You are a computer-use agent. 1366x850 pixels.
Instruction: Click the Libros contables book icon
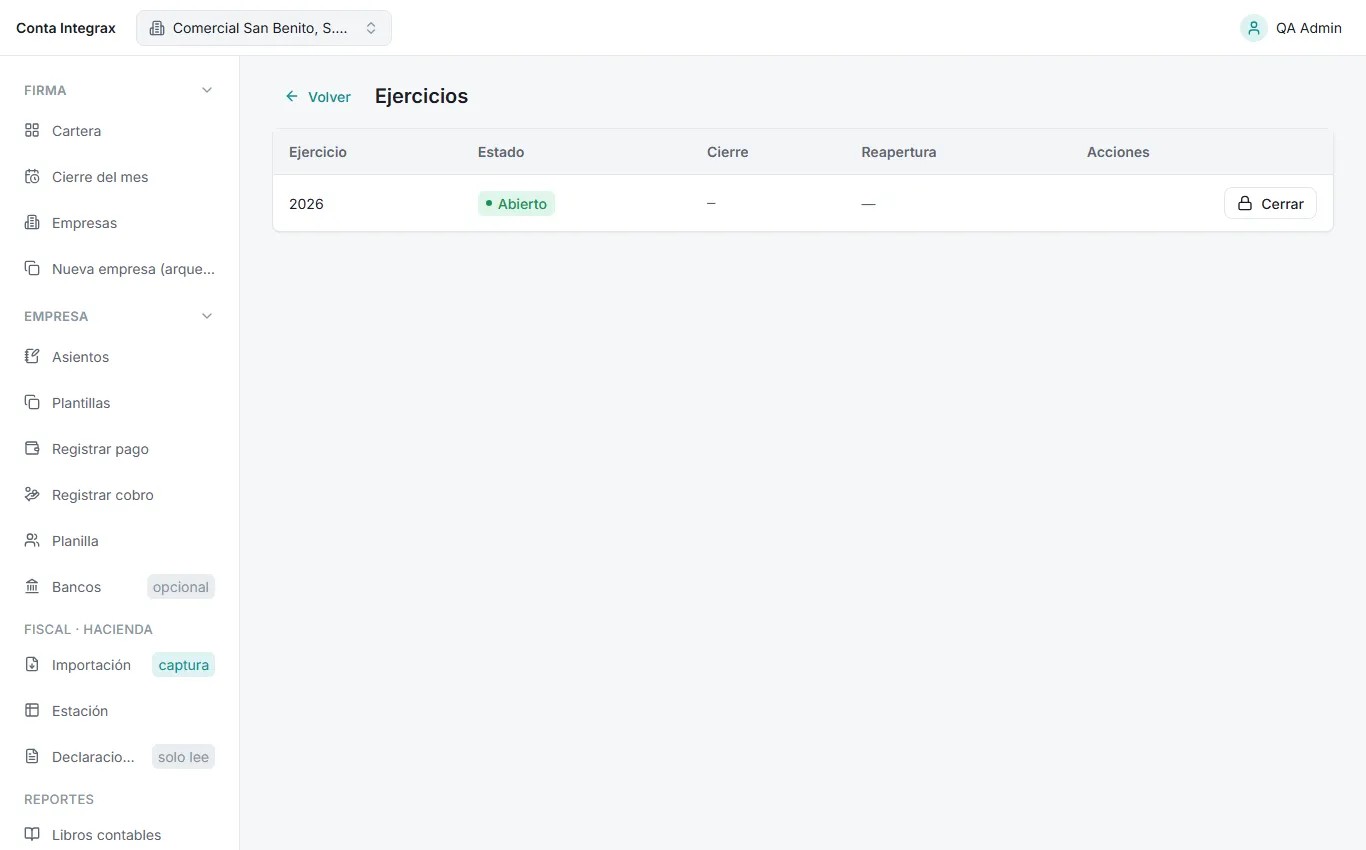32,835
